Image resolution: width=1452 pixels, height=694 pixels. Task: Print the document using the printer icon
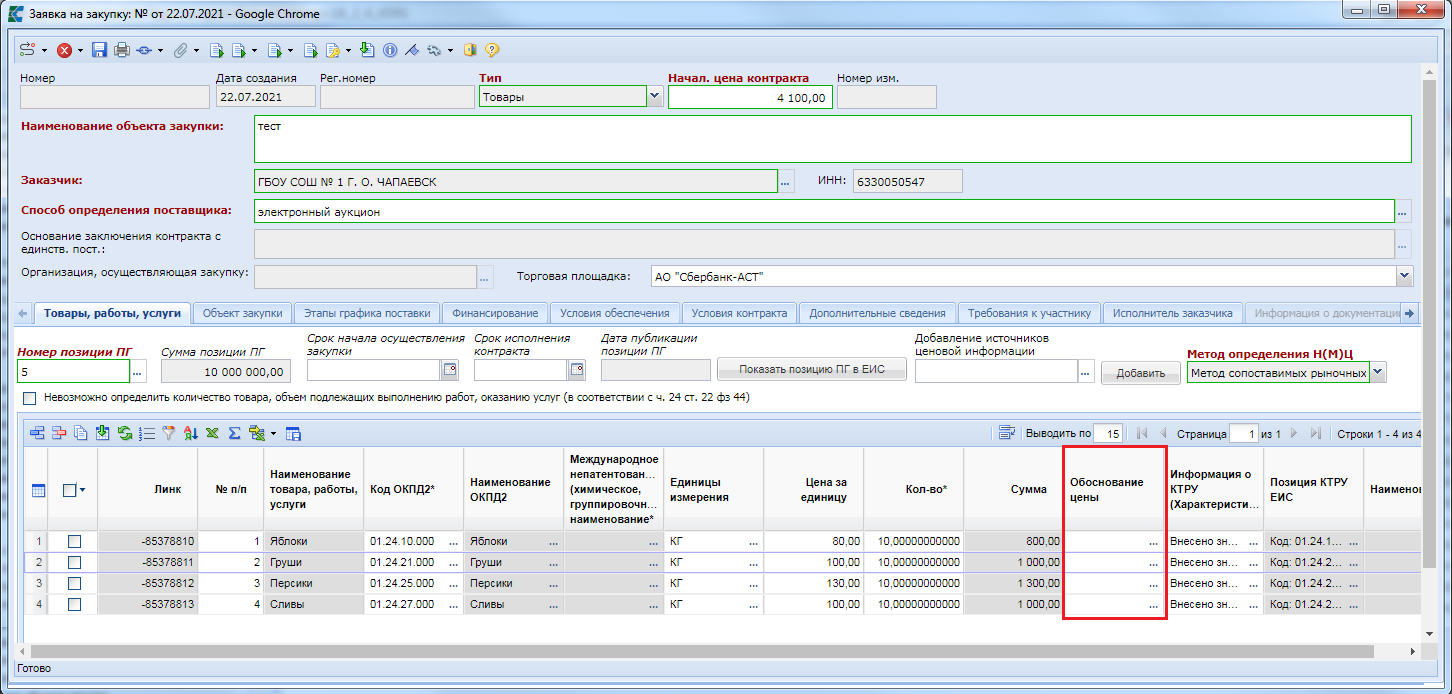(x=121, y=50)
